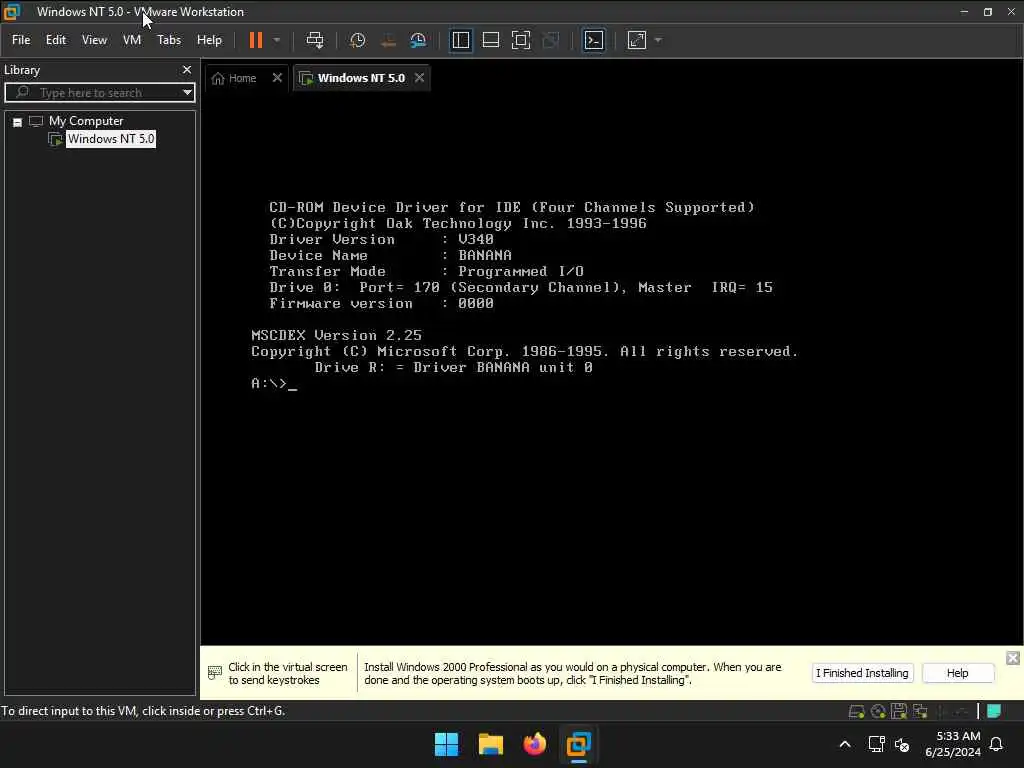The width and height of the screenshot is (1024, 768).
Task: Select My Computer in the library tree
Action: tap(86, 121)
